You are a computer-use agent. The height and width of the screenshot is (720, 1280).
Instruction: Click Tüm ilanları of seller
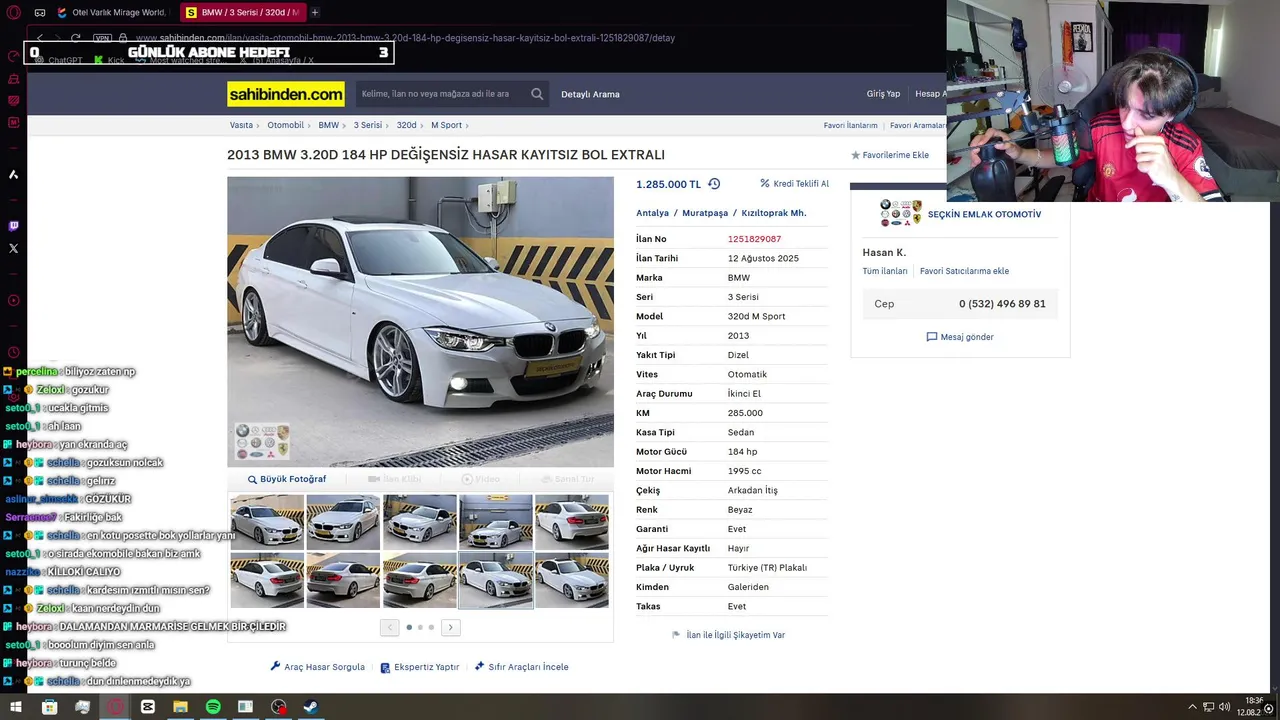tap(885, 271)
